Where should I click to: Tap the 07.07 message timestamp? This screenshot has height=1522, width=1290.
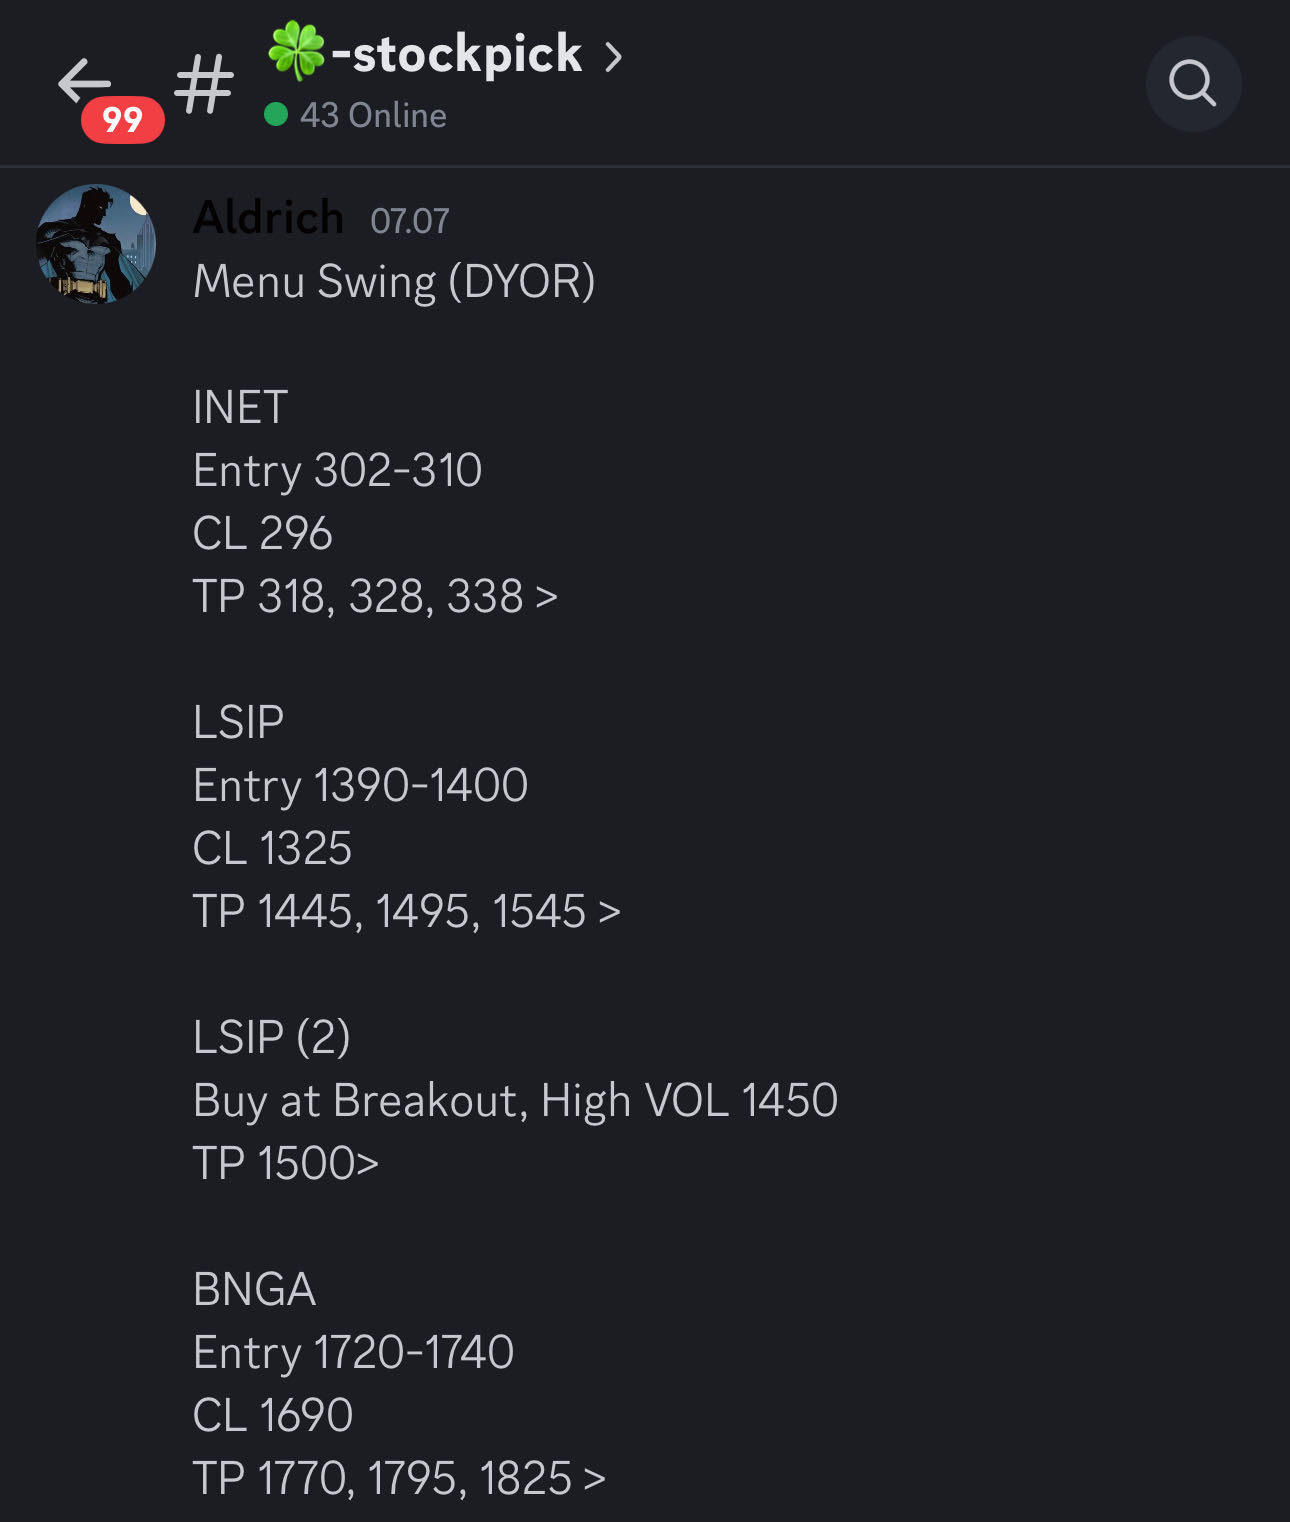point(410,221)
